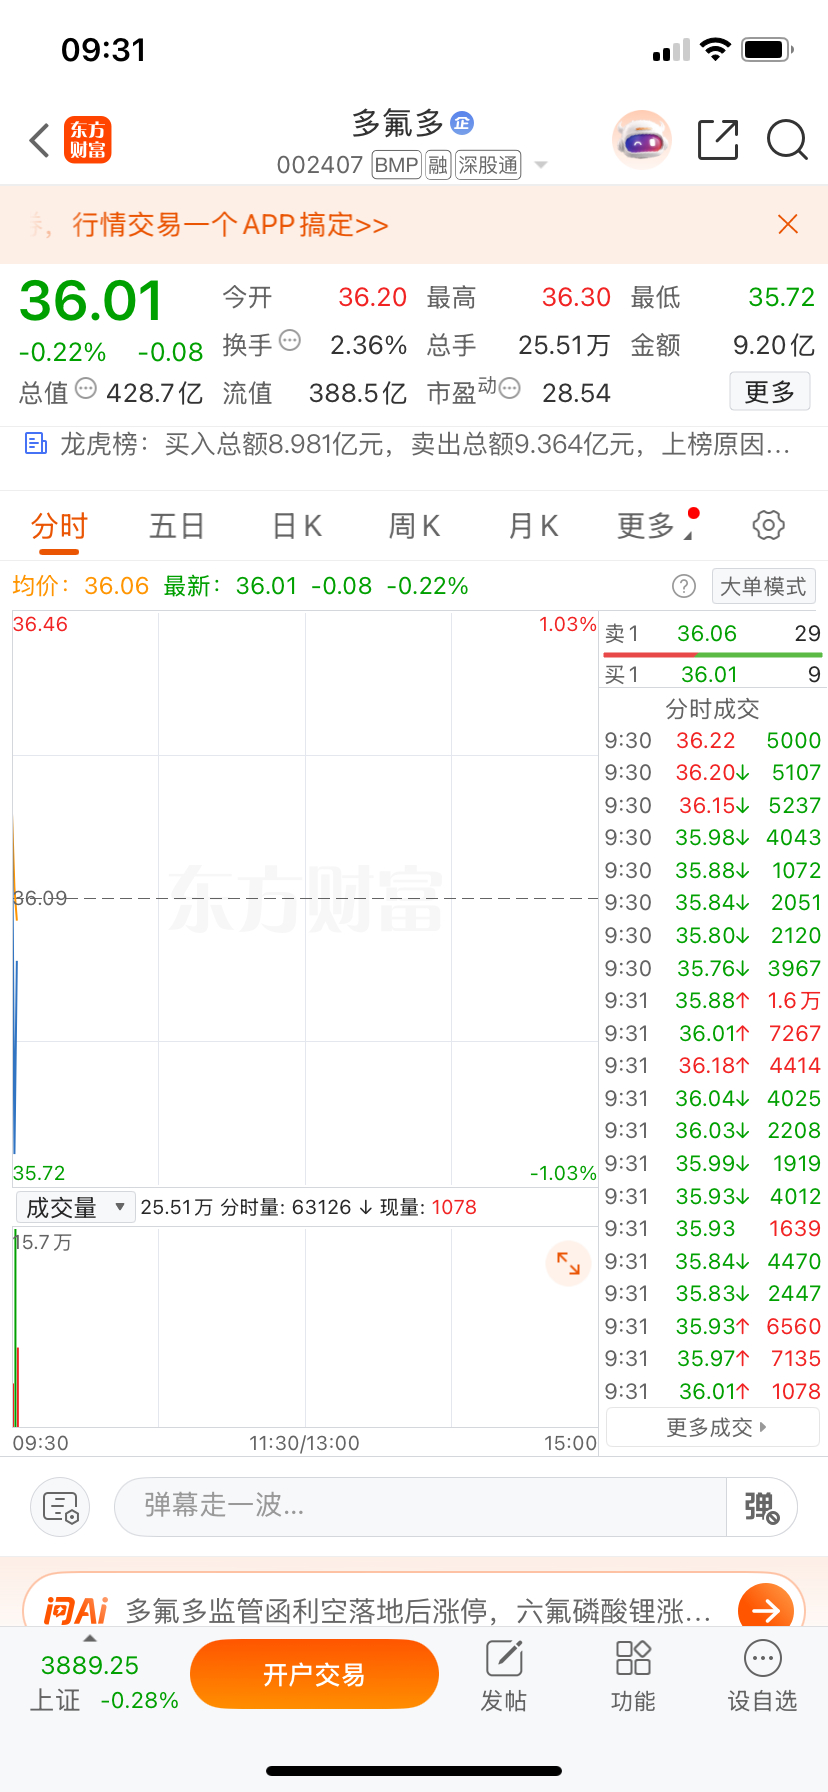Tap the 融 margin tag
828x1792 pixels.
pyautogui.click(x=438, y=165)
